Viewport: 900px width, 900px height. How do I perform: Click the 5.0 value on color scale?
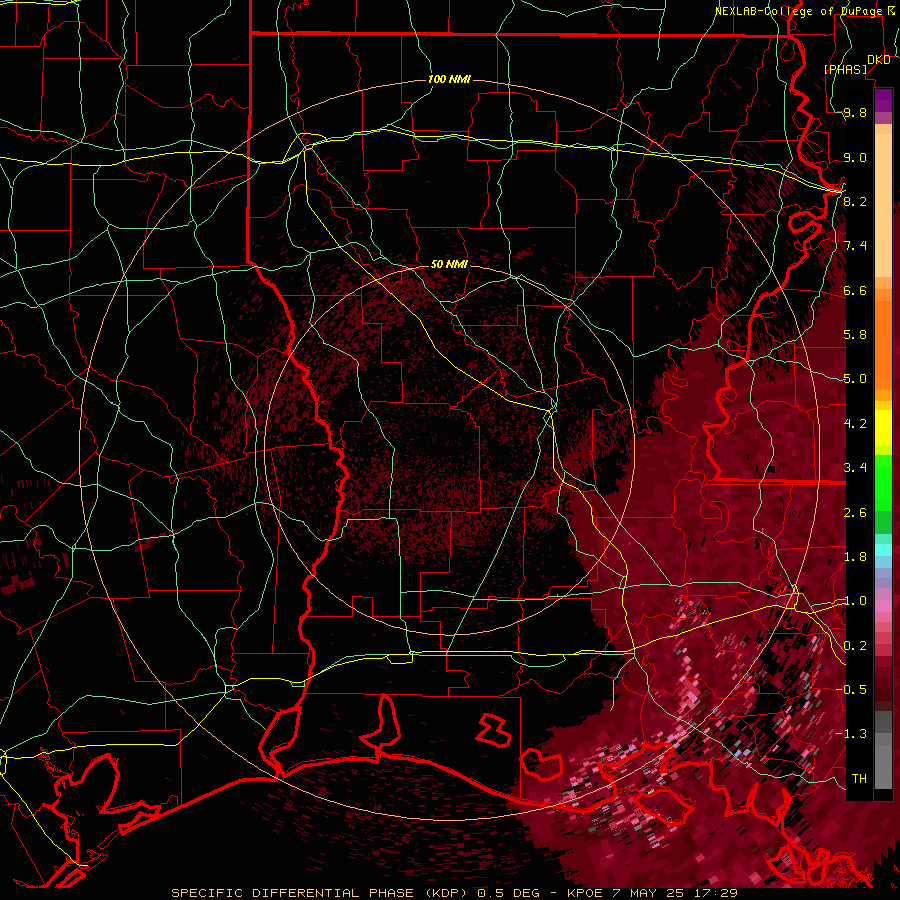[855, 379]
